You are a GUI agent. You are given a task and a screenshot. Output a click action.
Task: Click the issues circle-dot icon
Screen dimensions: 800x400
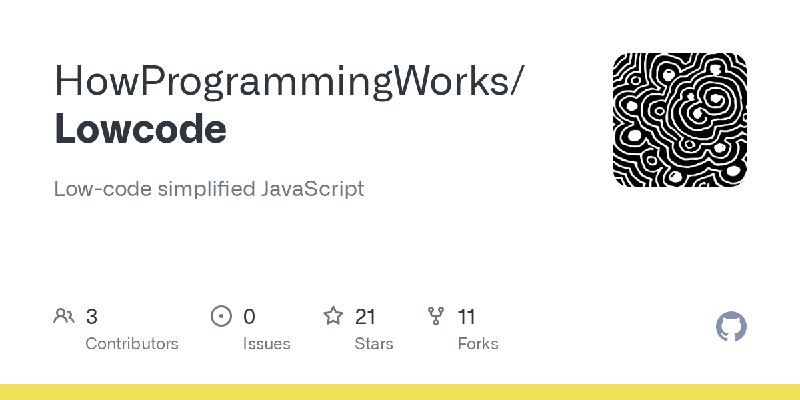pos(221,316)
